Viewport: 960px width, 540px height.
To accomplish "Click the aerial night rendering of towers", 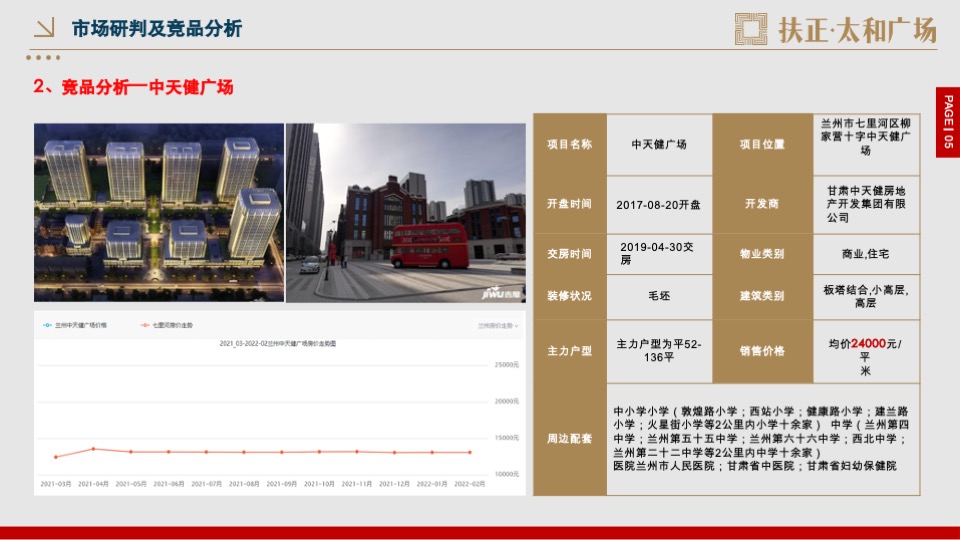I will [x=159, y=212].
